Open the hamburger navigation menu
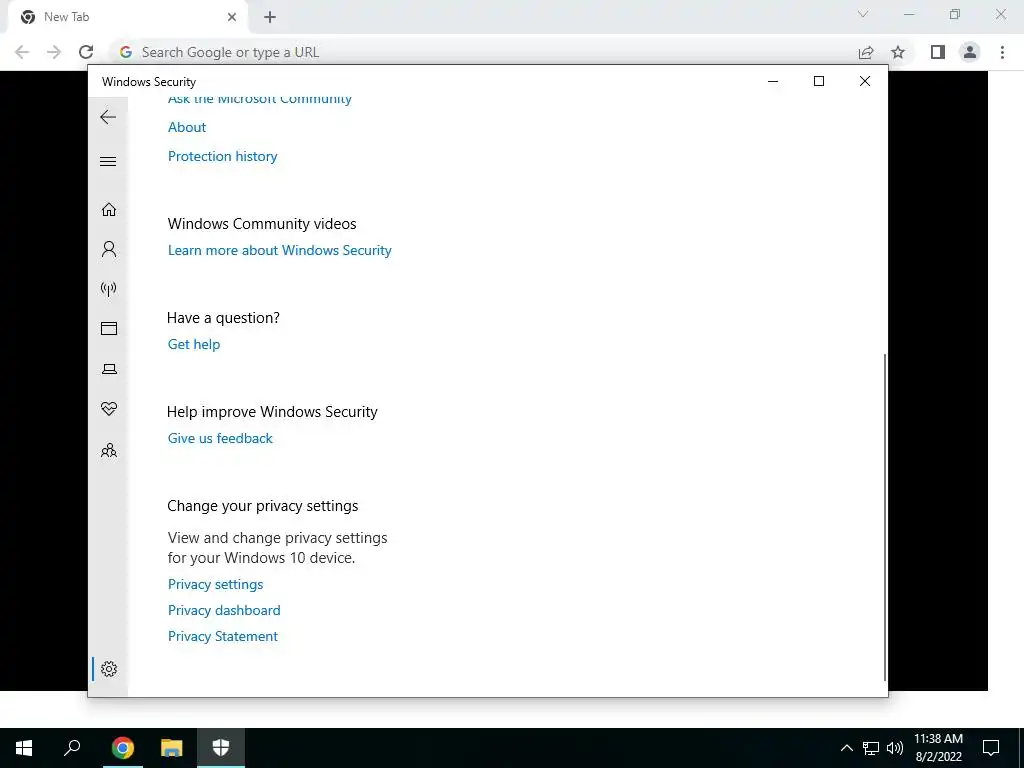This screenshot has width=1024, height=768. coord(108,161)
